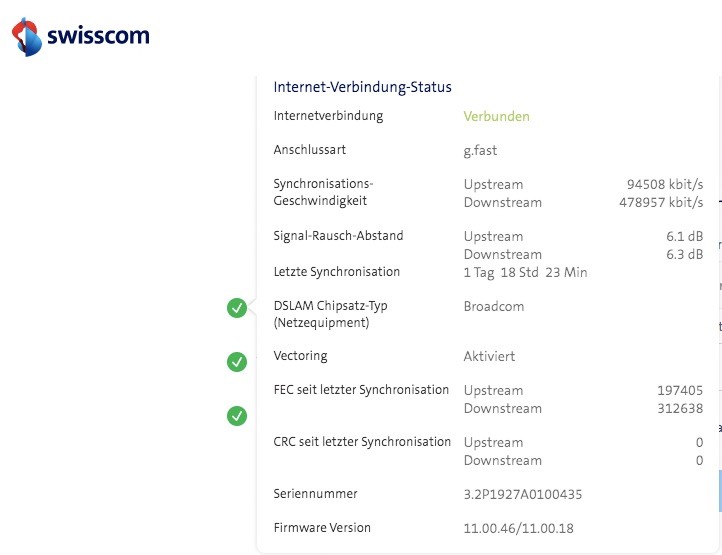Click the Seriennummer value 3.2P1927A0100435
This screenshot has height=555, width=722.
tap(523, 494)
